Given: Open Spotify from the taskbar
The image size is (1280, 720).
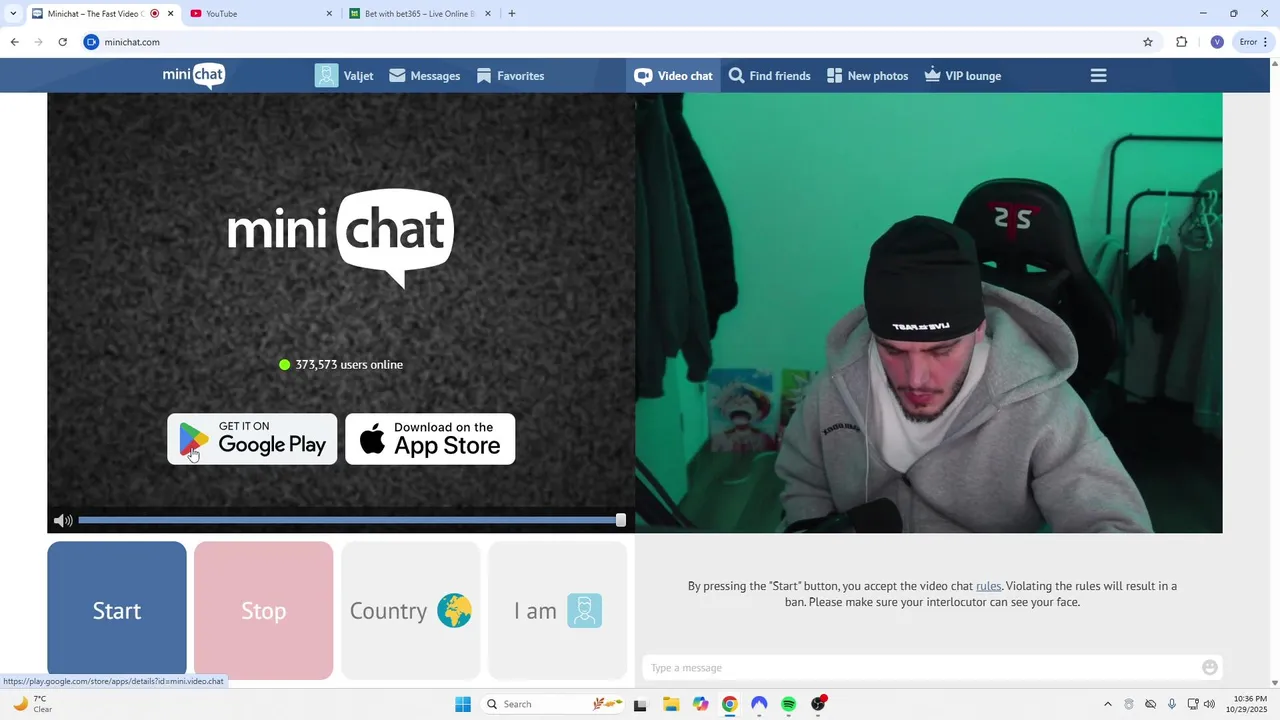Looking at the screenshot, I should coord(788,704).
